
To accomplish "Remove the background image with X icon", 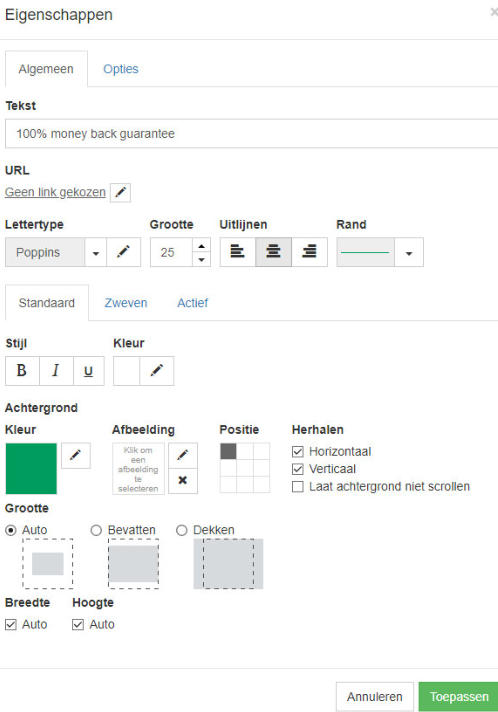I will pyautogui.click(x=183, y=481).
